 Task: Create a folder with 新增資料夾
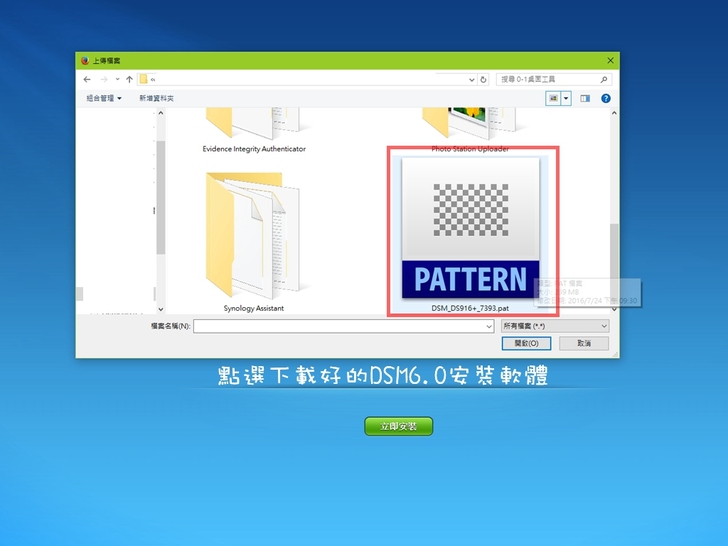(156, 98)
